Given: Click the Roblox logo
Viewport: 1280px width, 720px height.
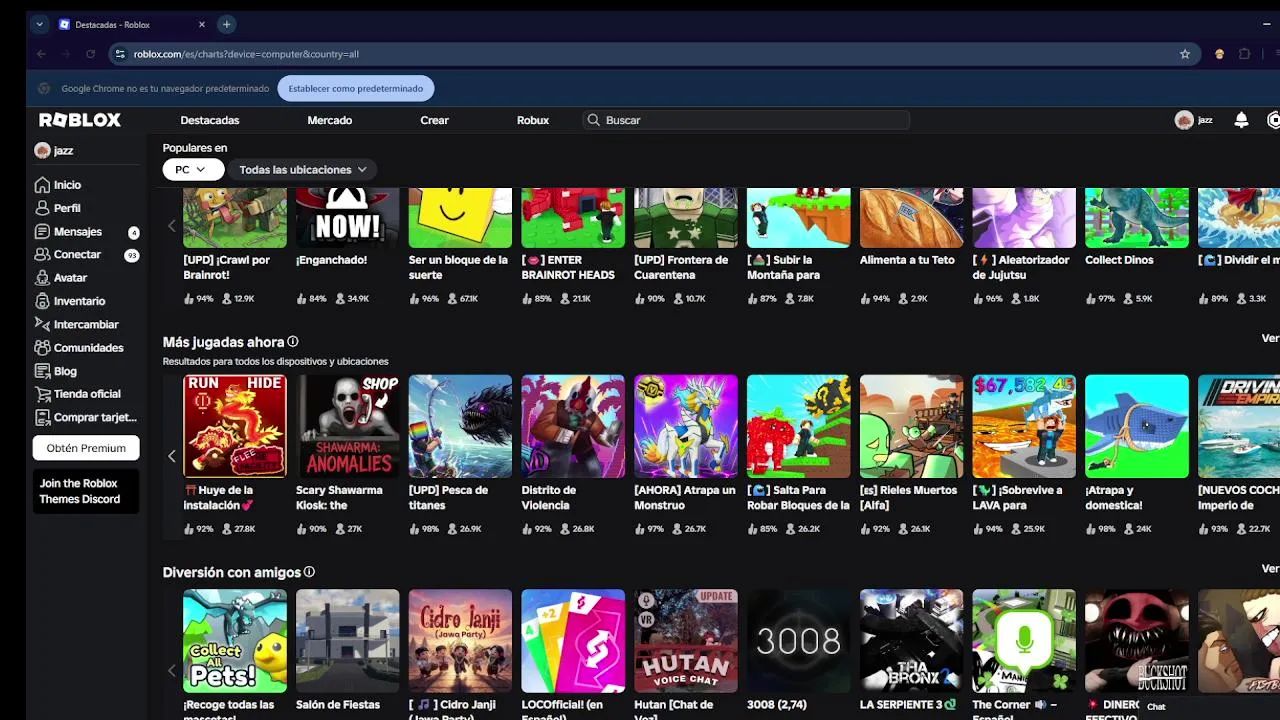Looking at the screenshot, I should point(80,120).
